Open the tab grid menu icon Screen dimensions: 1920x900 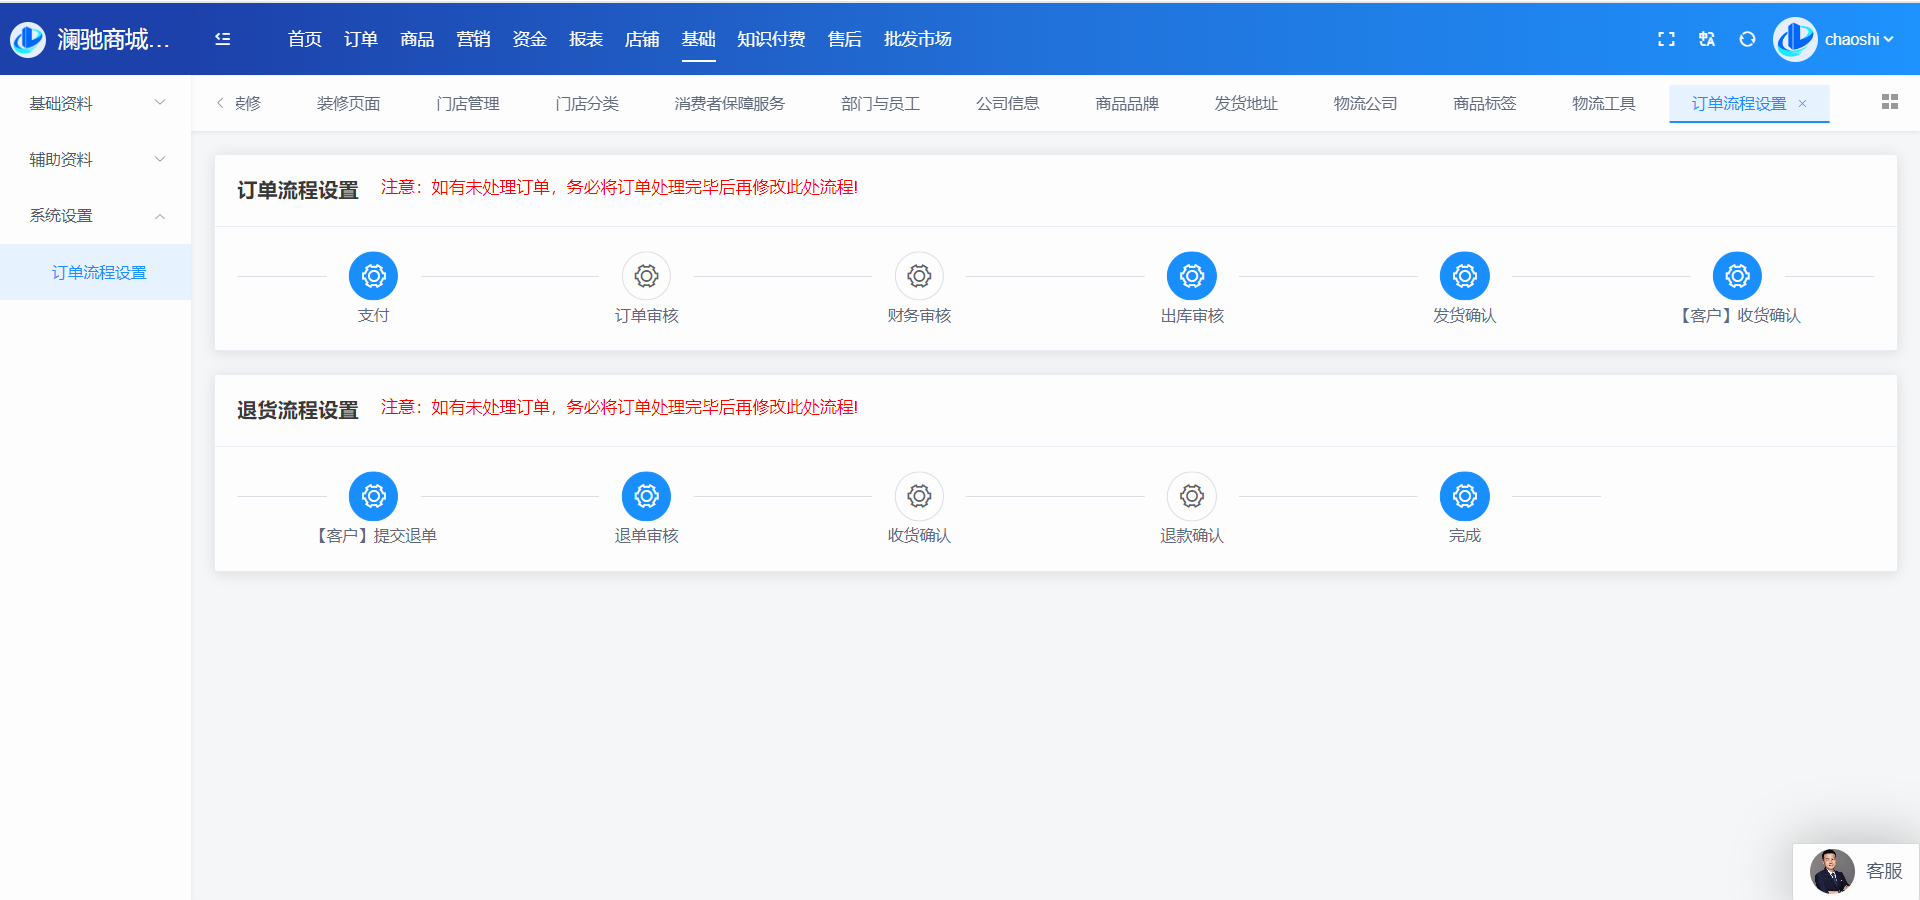tap(1889, 102)
